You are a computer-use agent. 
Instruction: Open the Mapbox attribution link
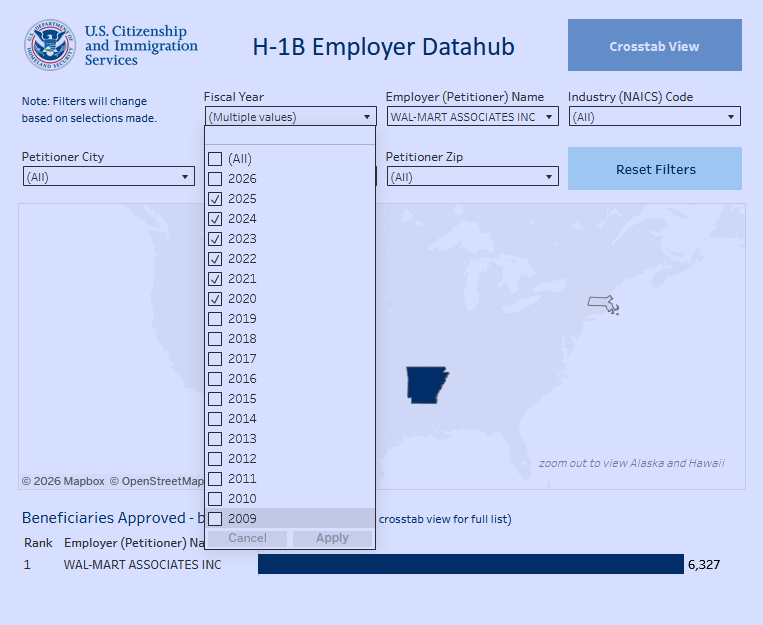click(x=63, y=481)
